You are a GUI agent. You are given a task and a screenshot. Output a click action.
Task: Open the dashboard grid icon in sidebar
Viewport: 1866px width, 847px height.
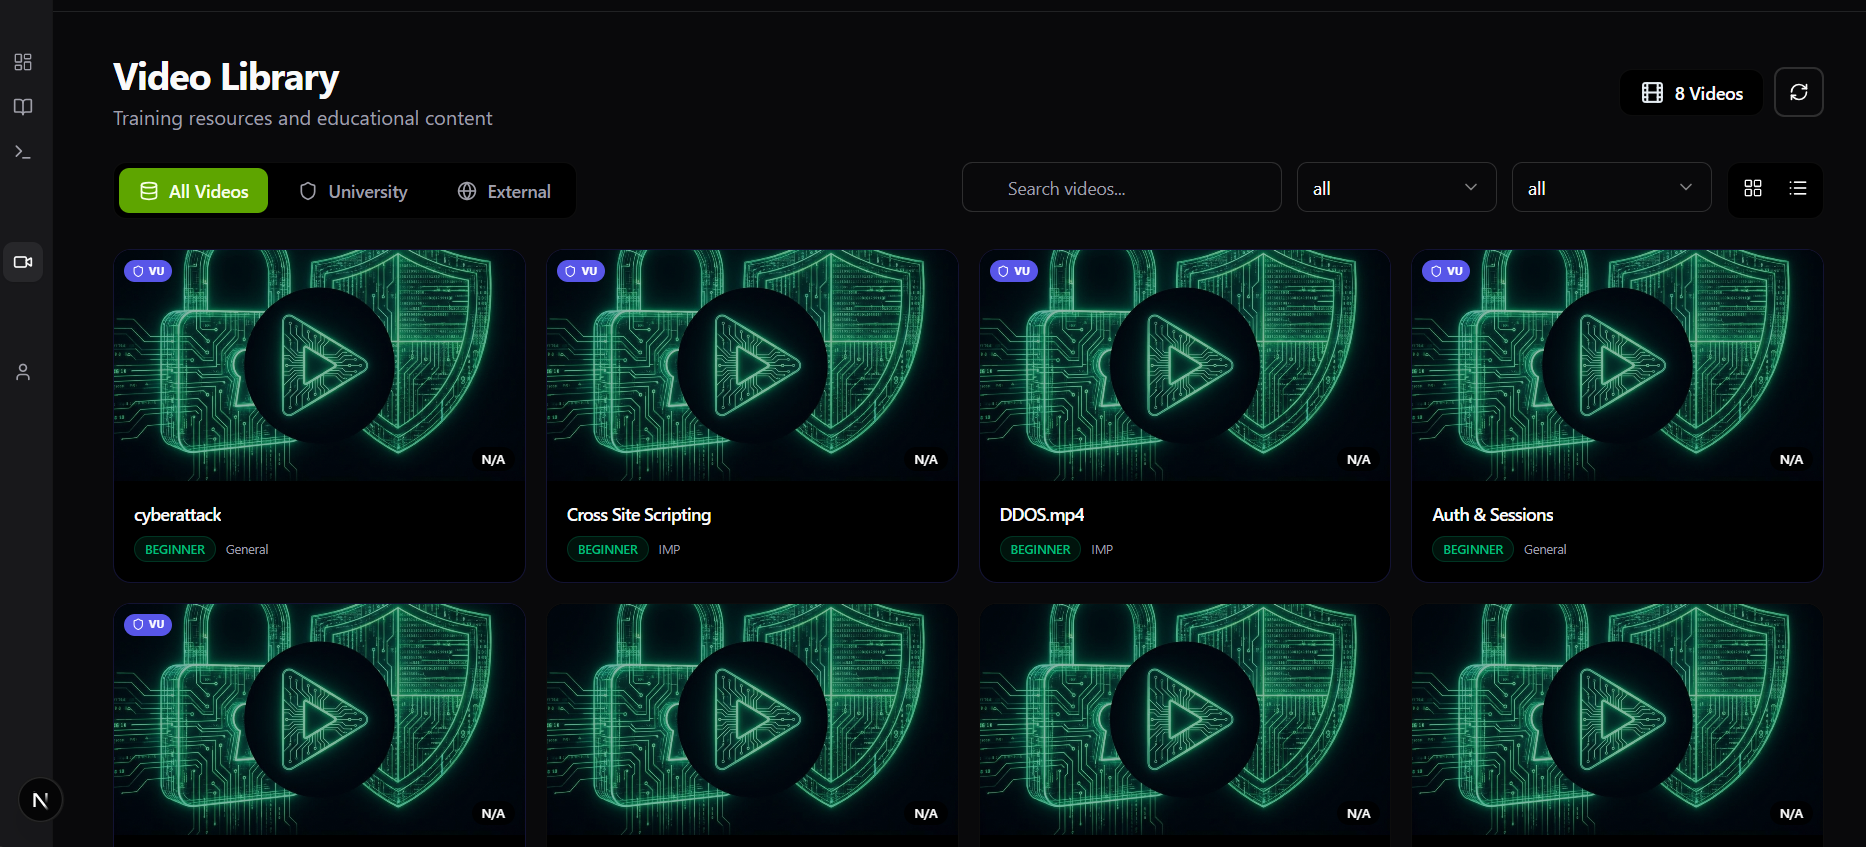pyautogui.click(x=23, y=62)
